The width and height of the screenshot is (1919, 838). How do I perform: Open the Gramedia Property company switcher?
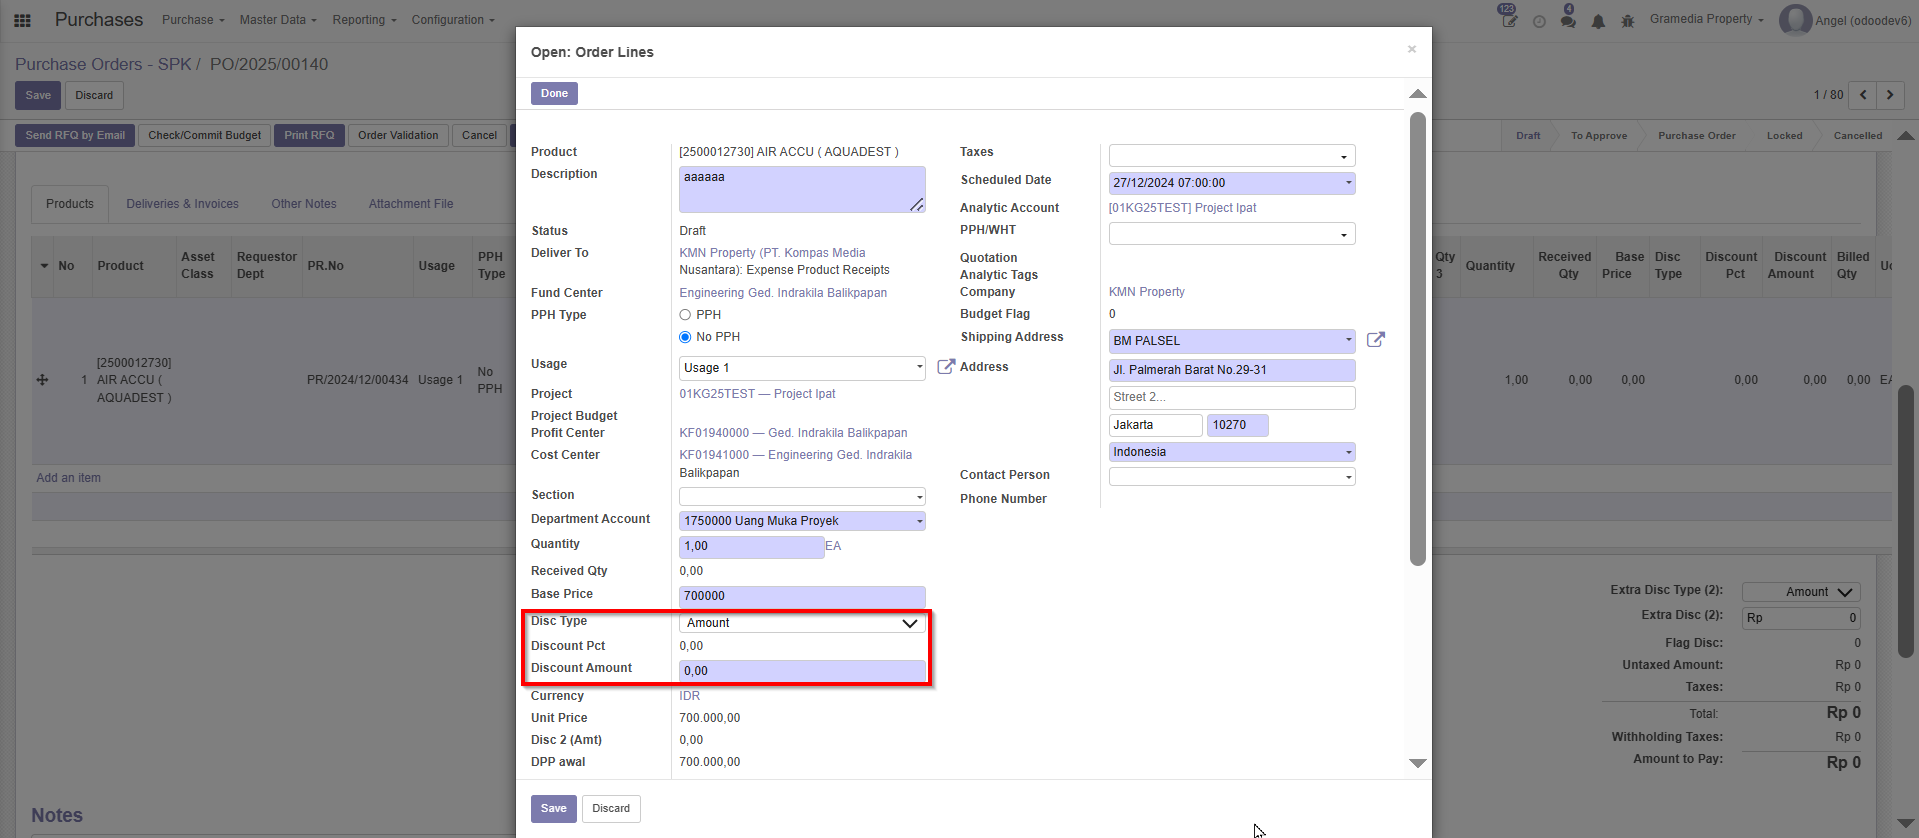(x=1706, y=19)
